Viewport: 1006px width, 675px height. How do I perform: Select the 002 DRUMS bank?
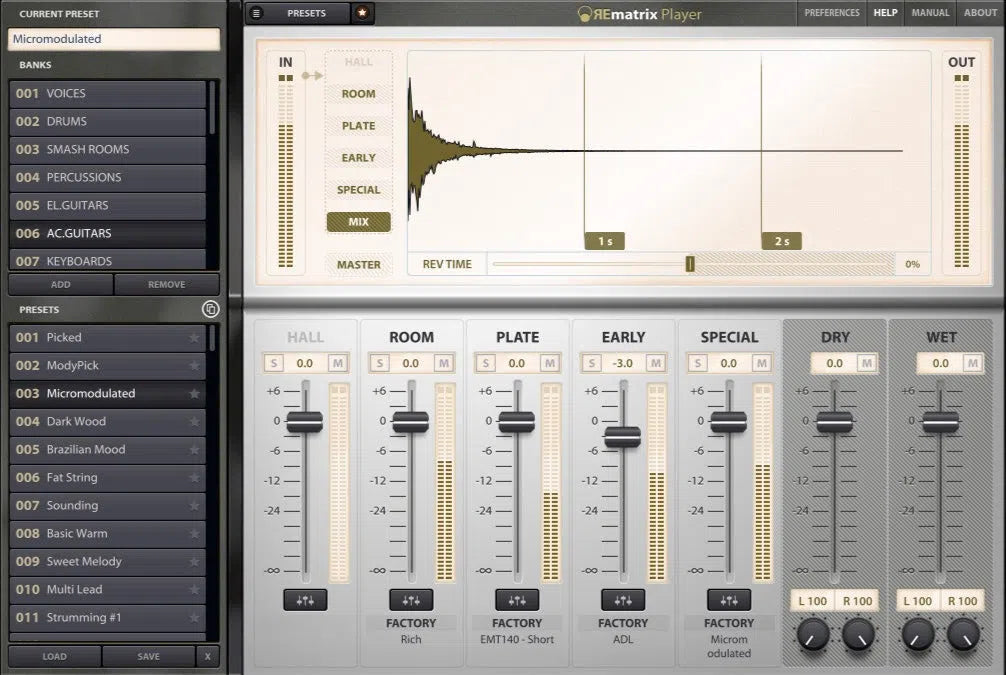pyautogui.click(x=107, y=121)
